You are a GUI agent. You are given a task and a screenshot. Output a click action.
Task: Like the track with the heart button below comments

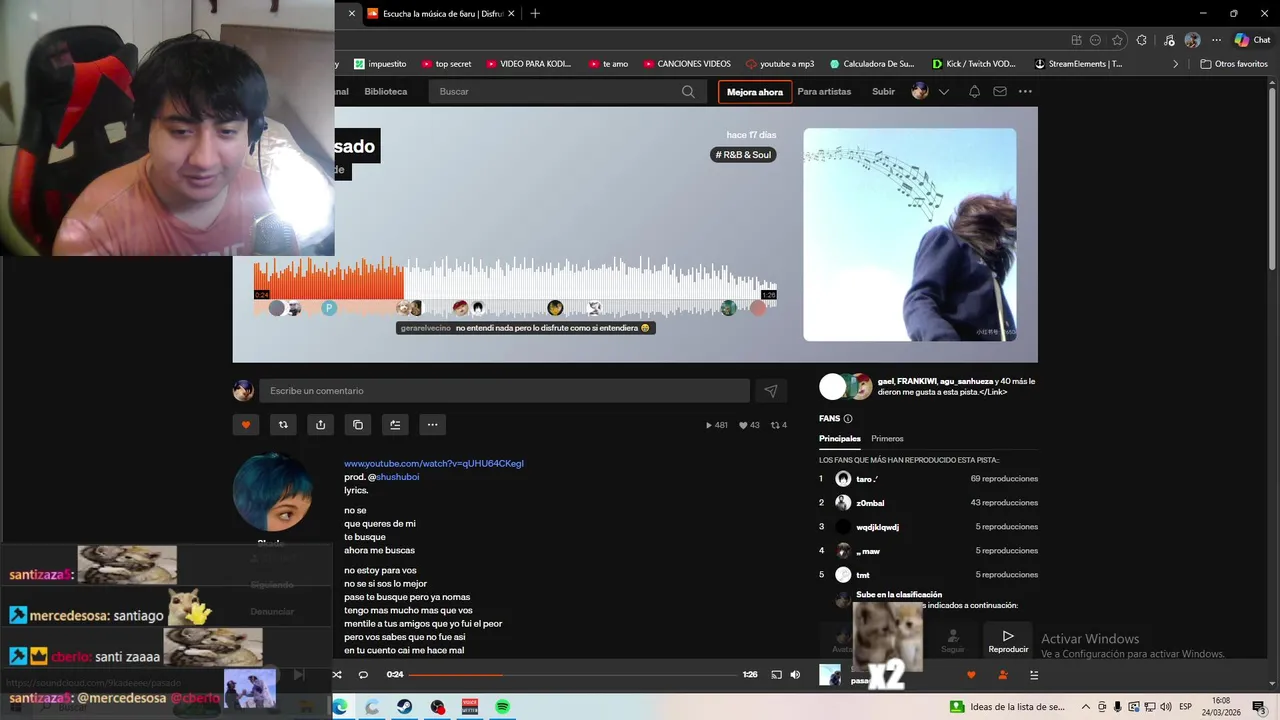246,425
